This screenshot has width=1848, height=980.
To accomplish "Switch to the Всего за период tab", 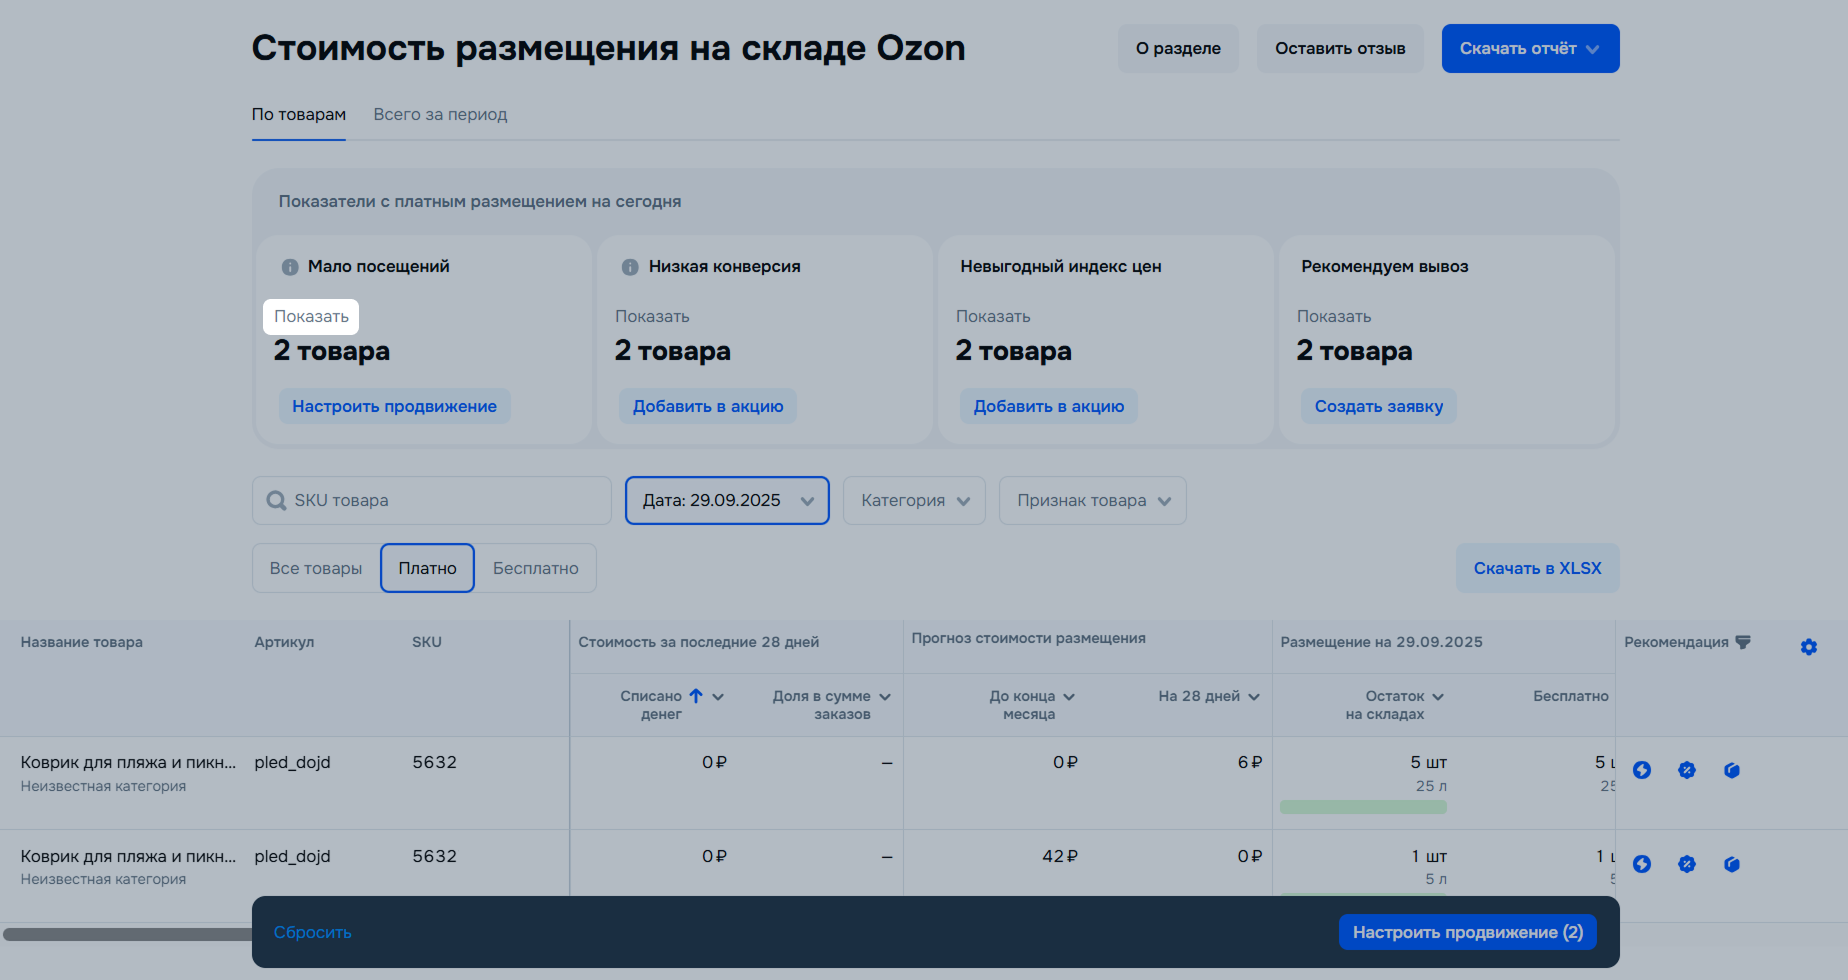I will (x=440, y=114).
